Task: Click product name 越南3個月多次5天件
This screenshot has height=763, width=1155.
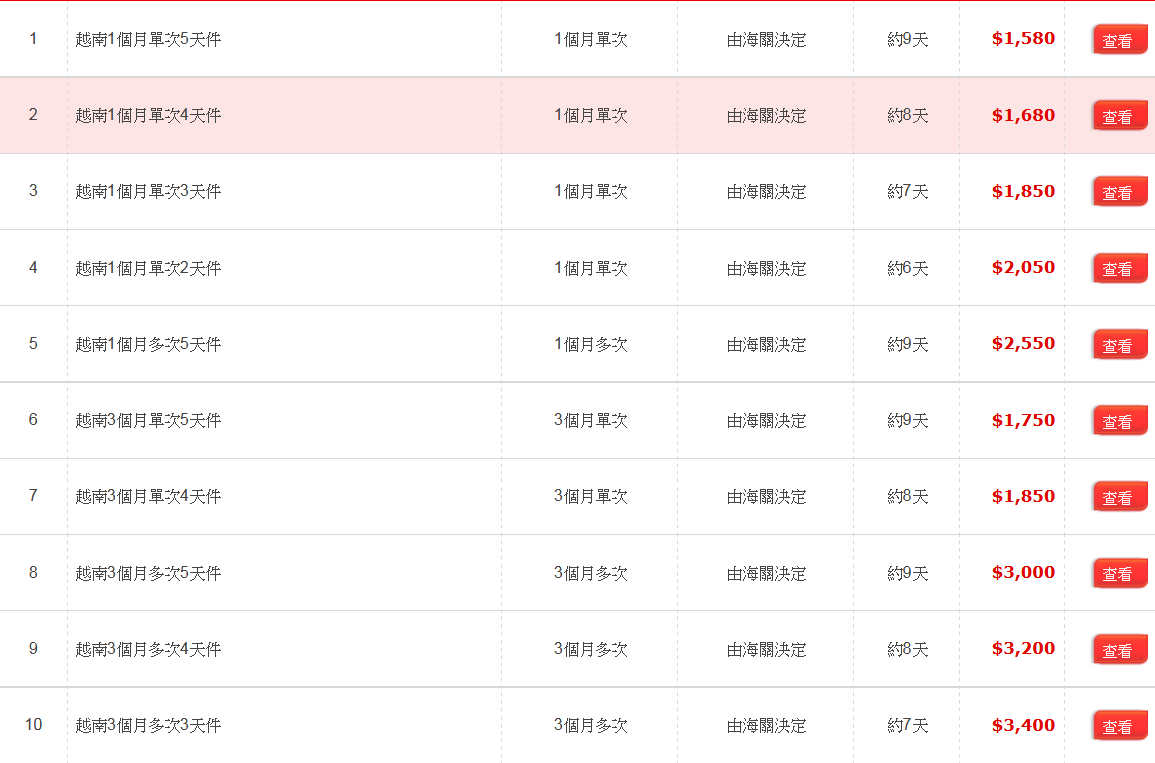Action: (148, 573)
